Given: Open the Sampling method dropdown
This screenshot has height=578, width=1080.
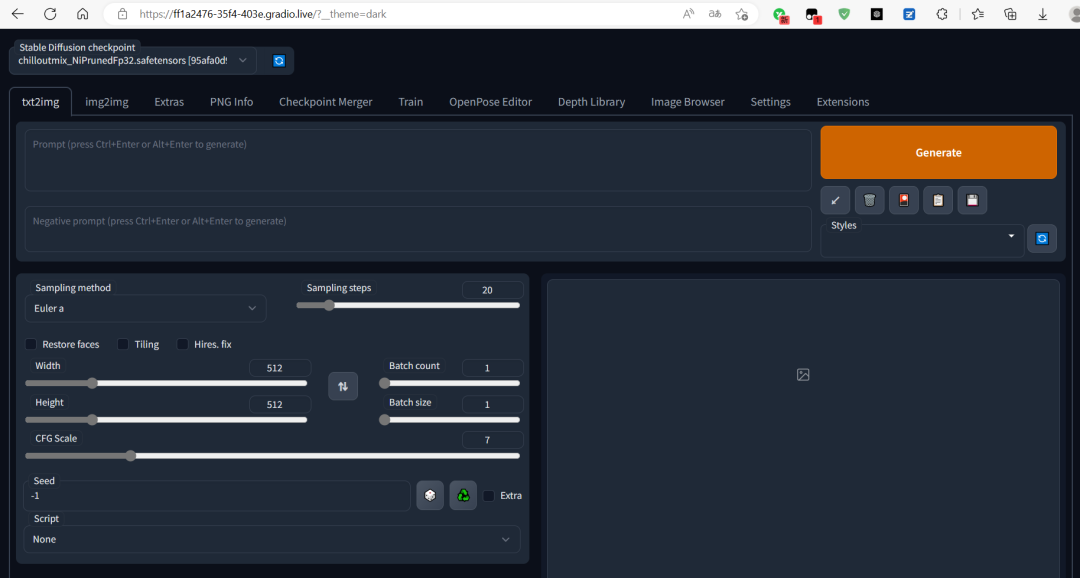Looking at the screenshot, I should pos(145,308).
